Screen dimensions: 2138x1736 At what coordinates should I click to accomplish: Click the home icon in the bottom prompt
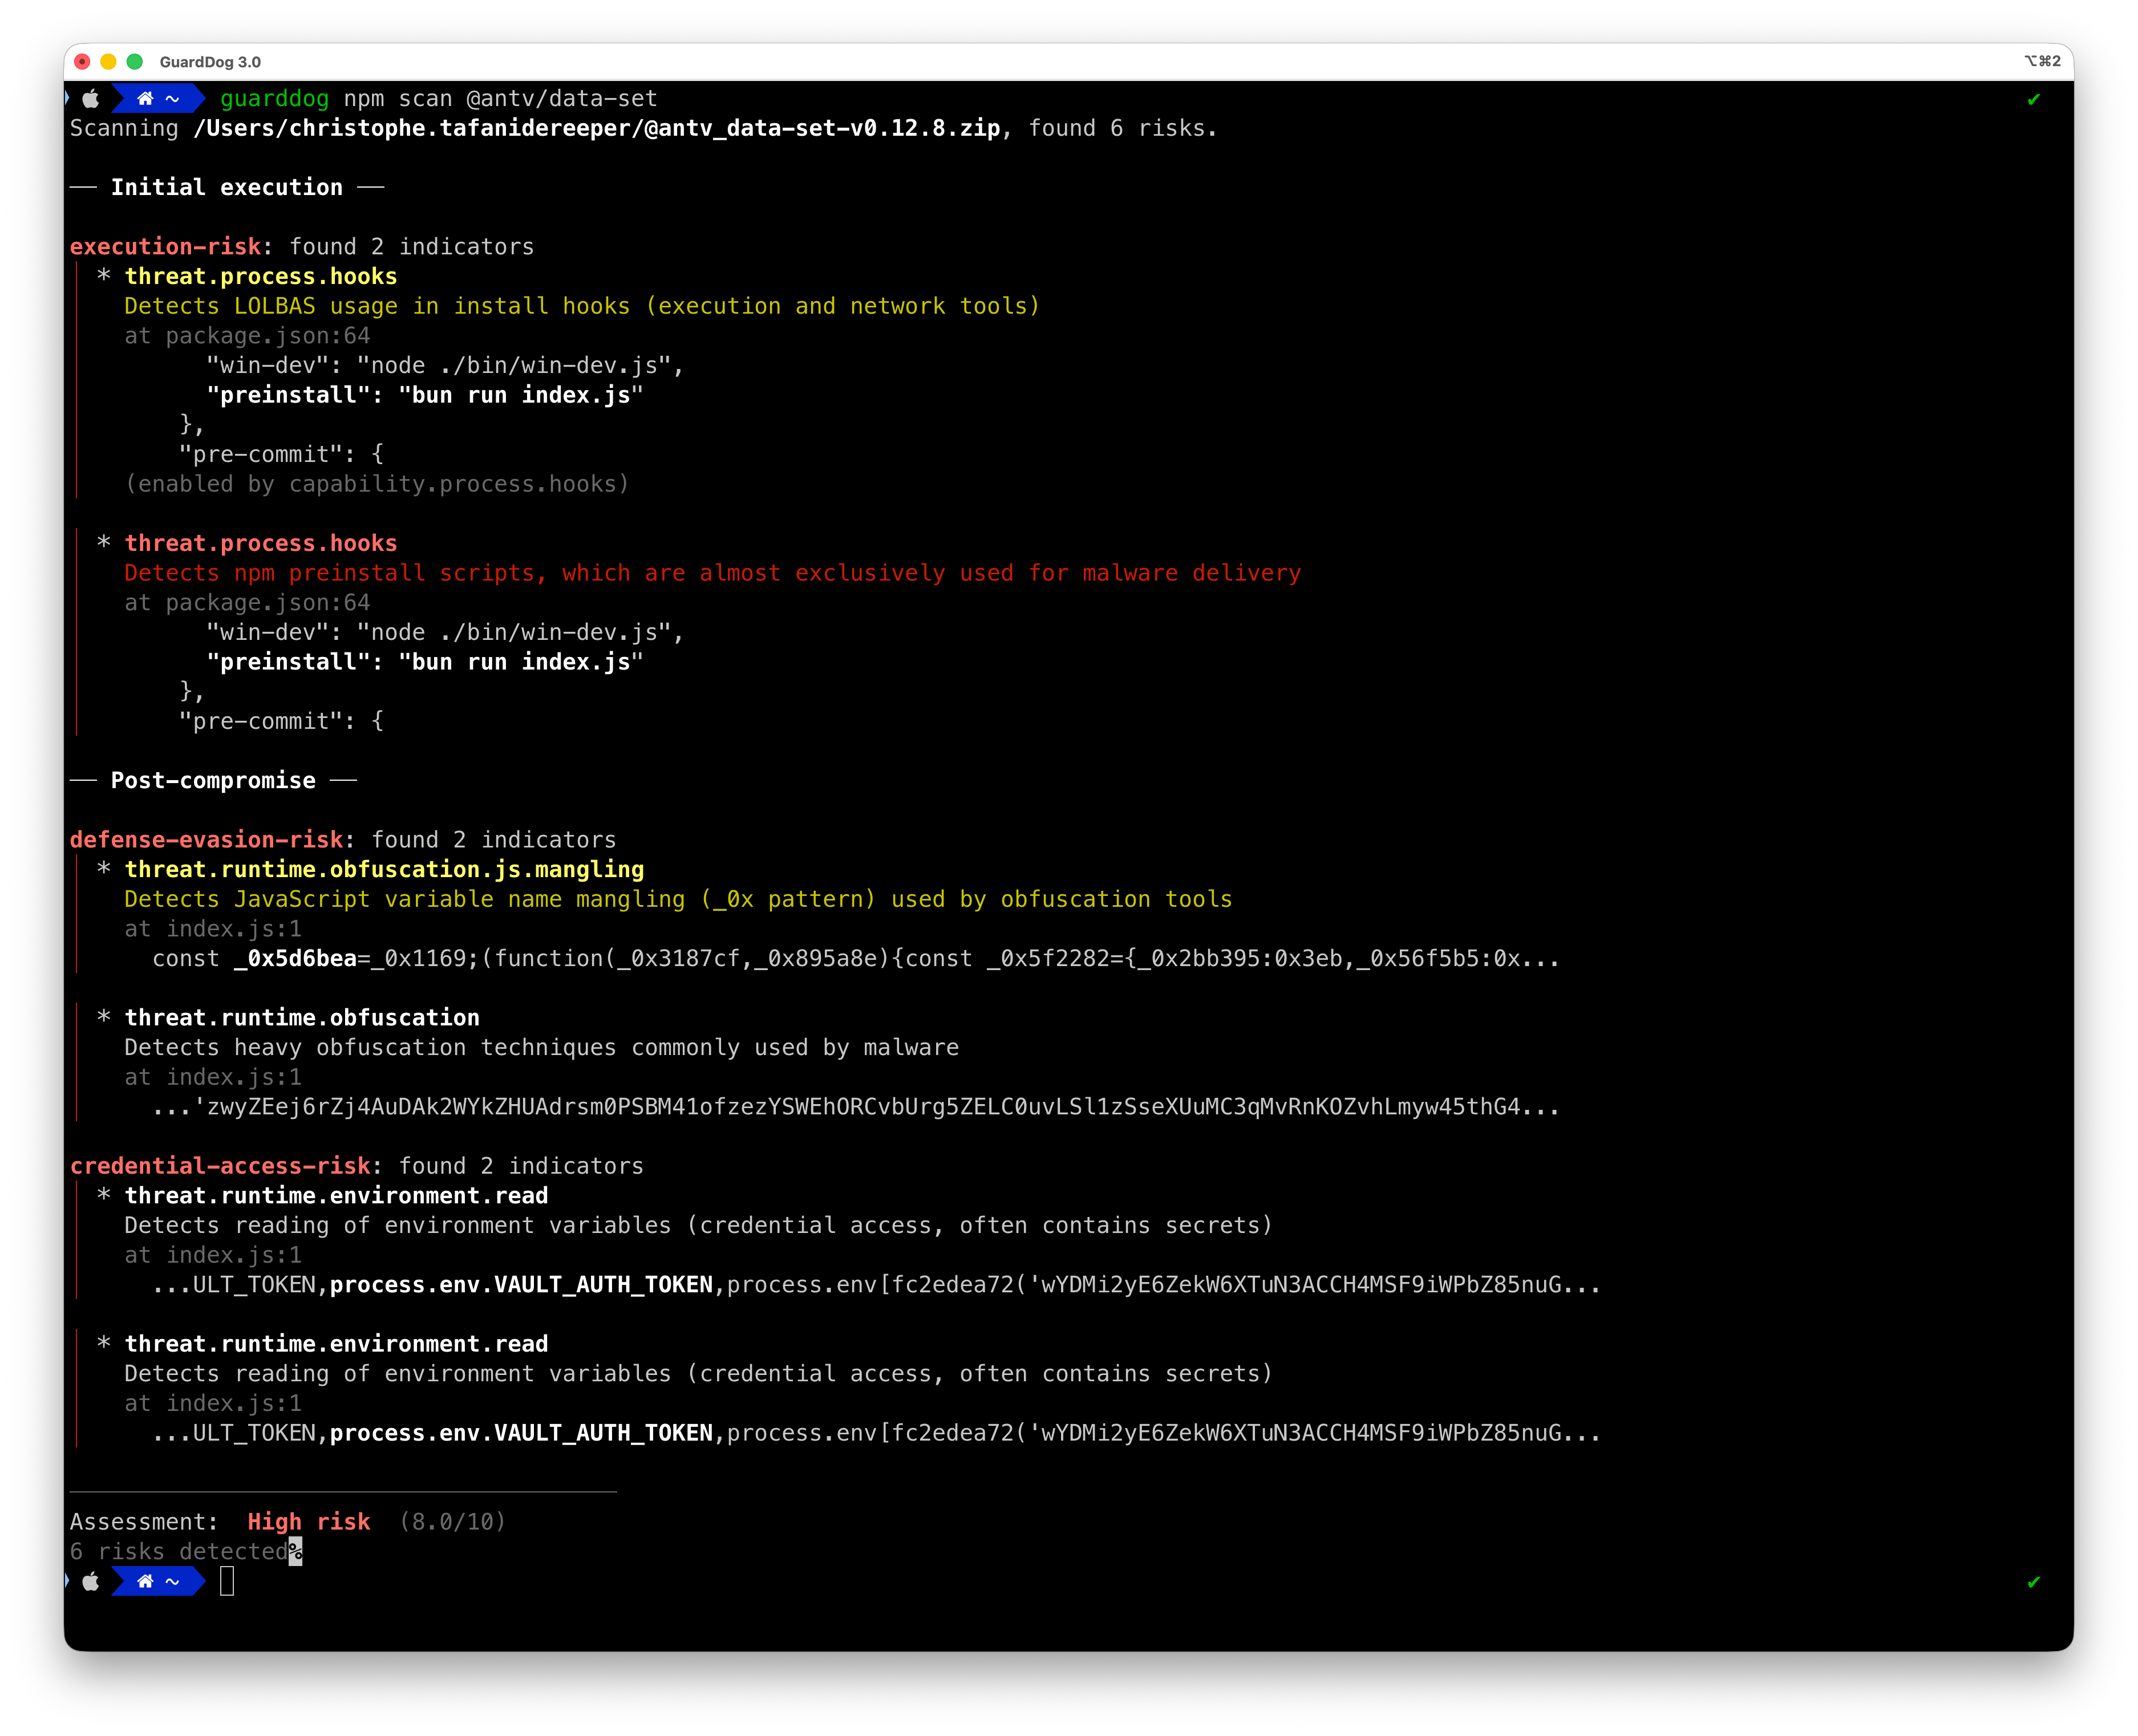(145, 1581)
